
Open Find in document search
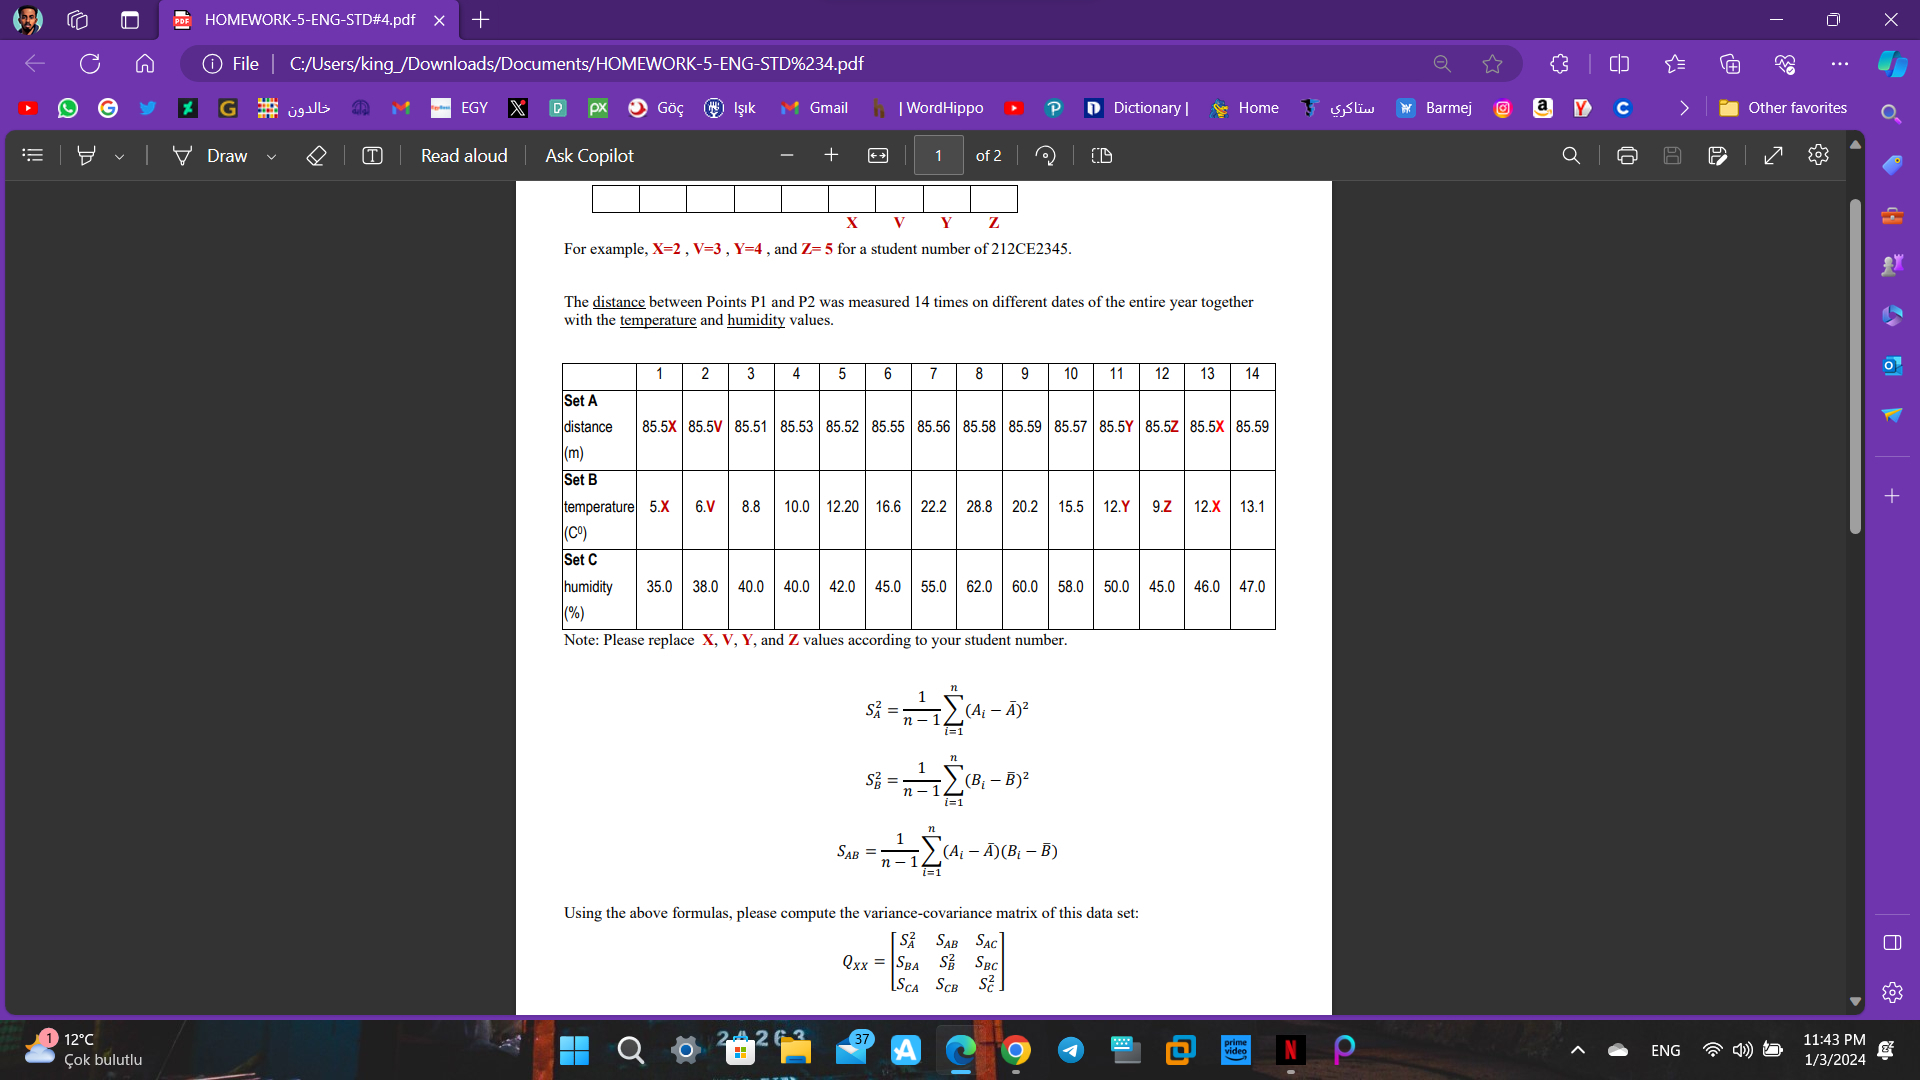click(1571, 155)
